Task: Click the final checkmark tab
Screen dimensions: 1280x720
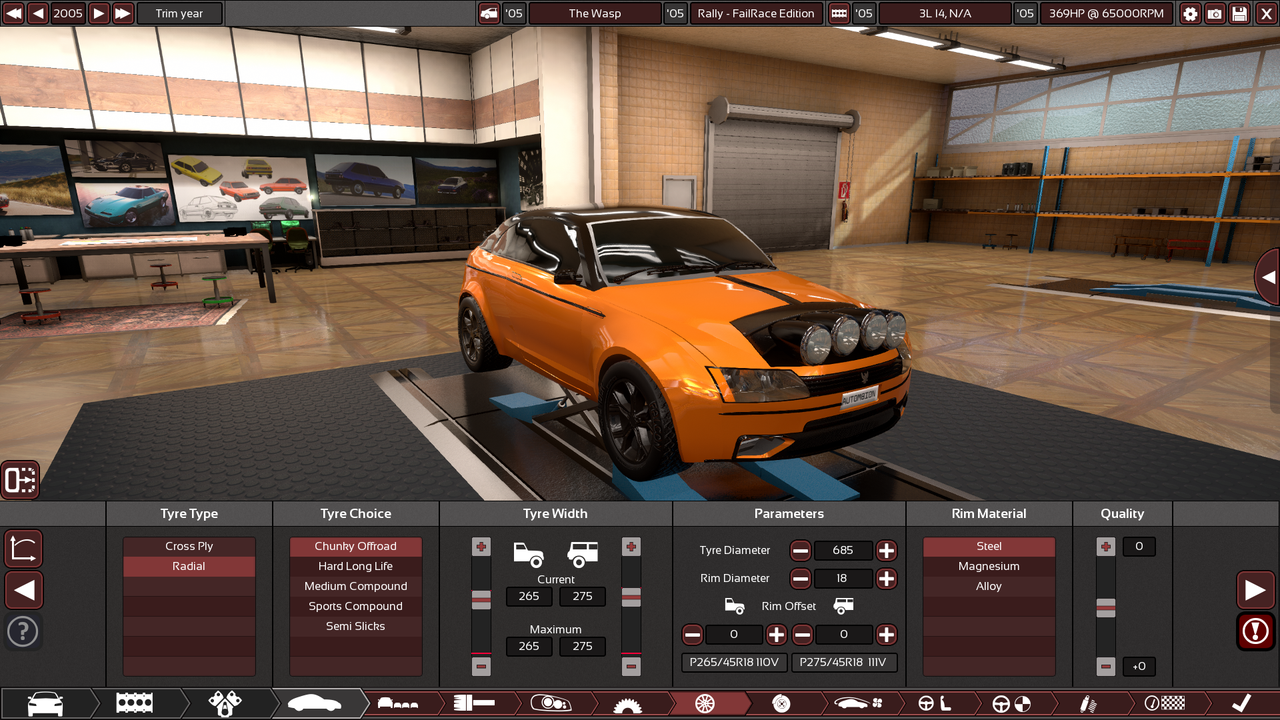Action: (1241, 704)
